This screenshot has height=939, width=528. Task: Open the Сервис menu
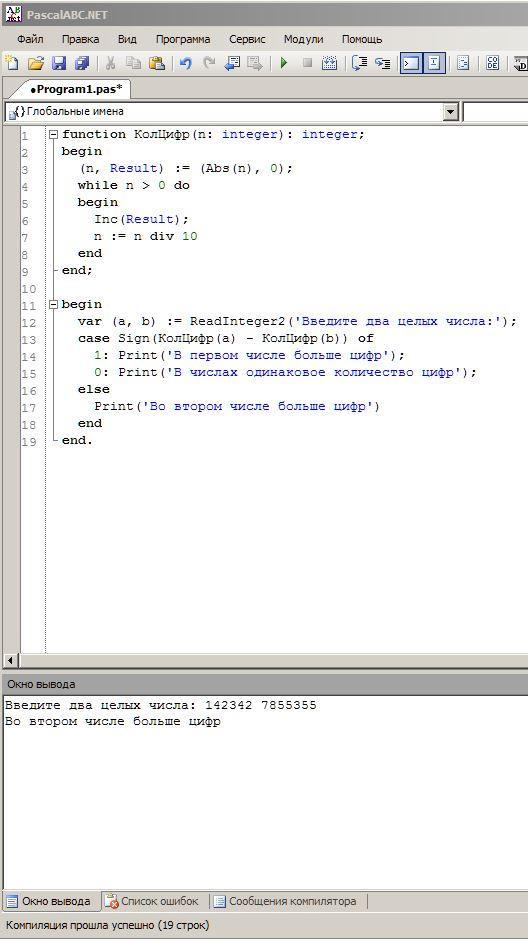(247, 40)
